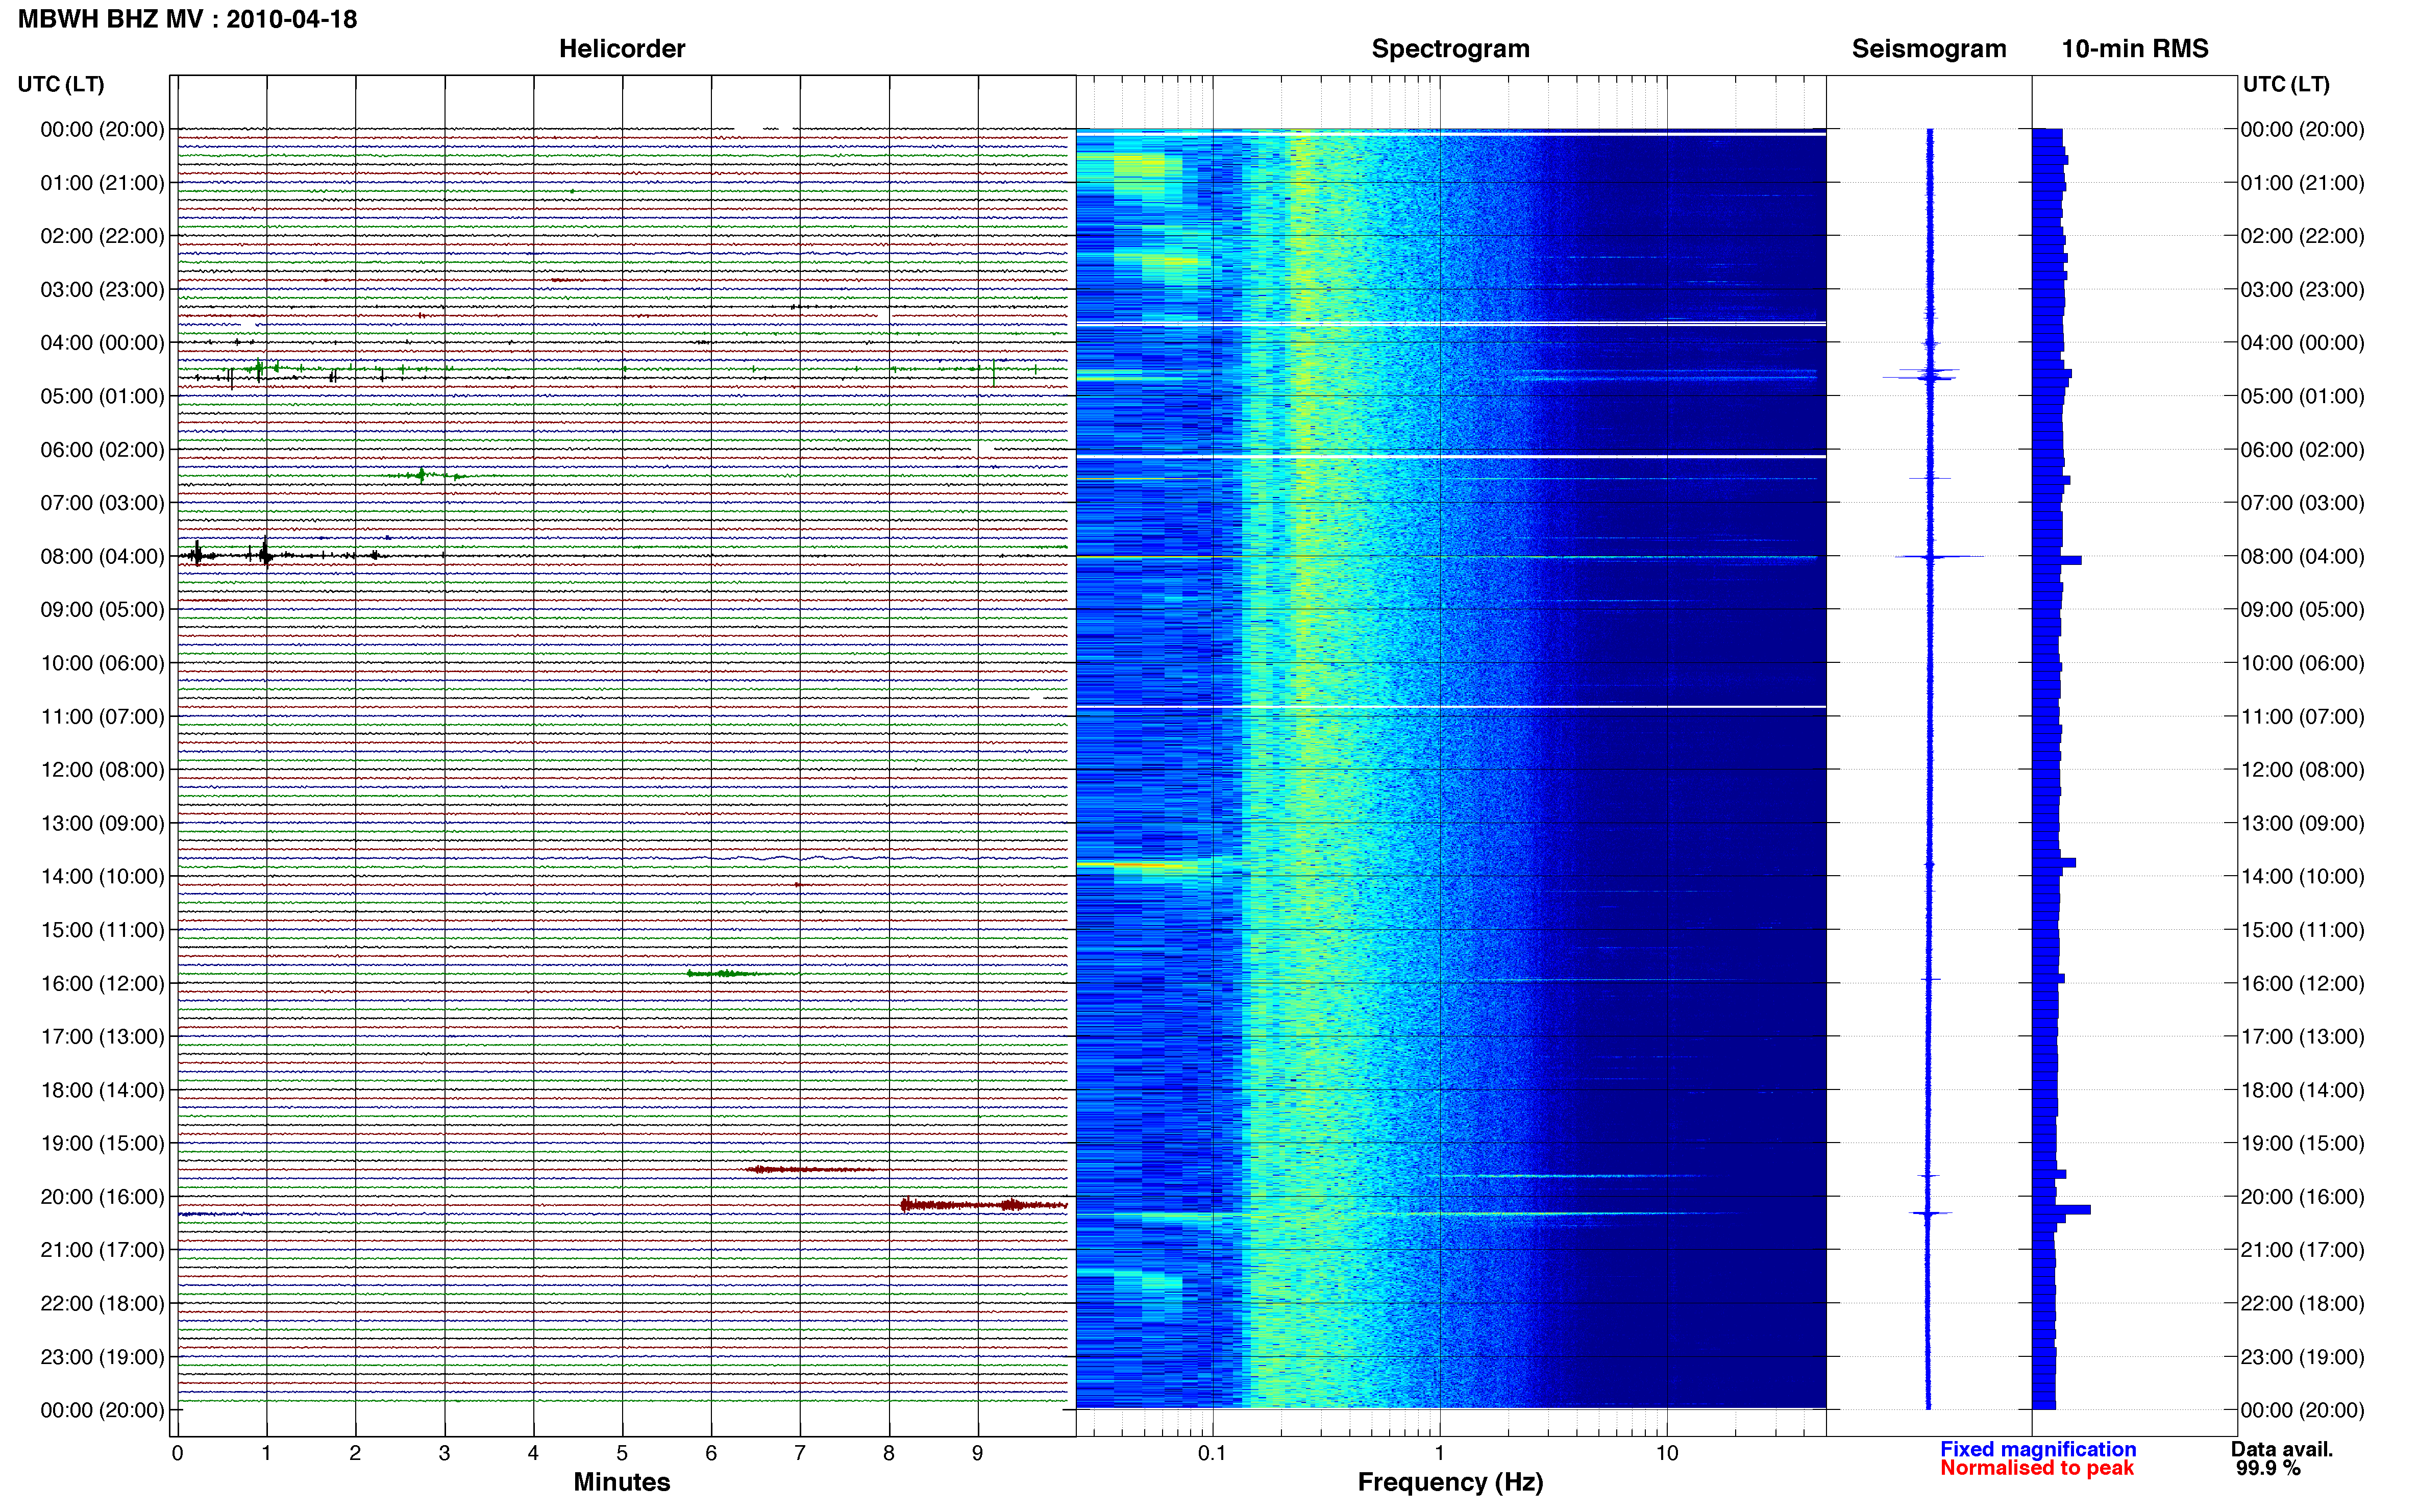Click the 1 tick on the Frequency axis

point(1439,1454)
